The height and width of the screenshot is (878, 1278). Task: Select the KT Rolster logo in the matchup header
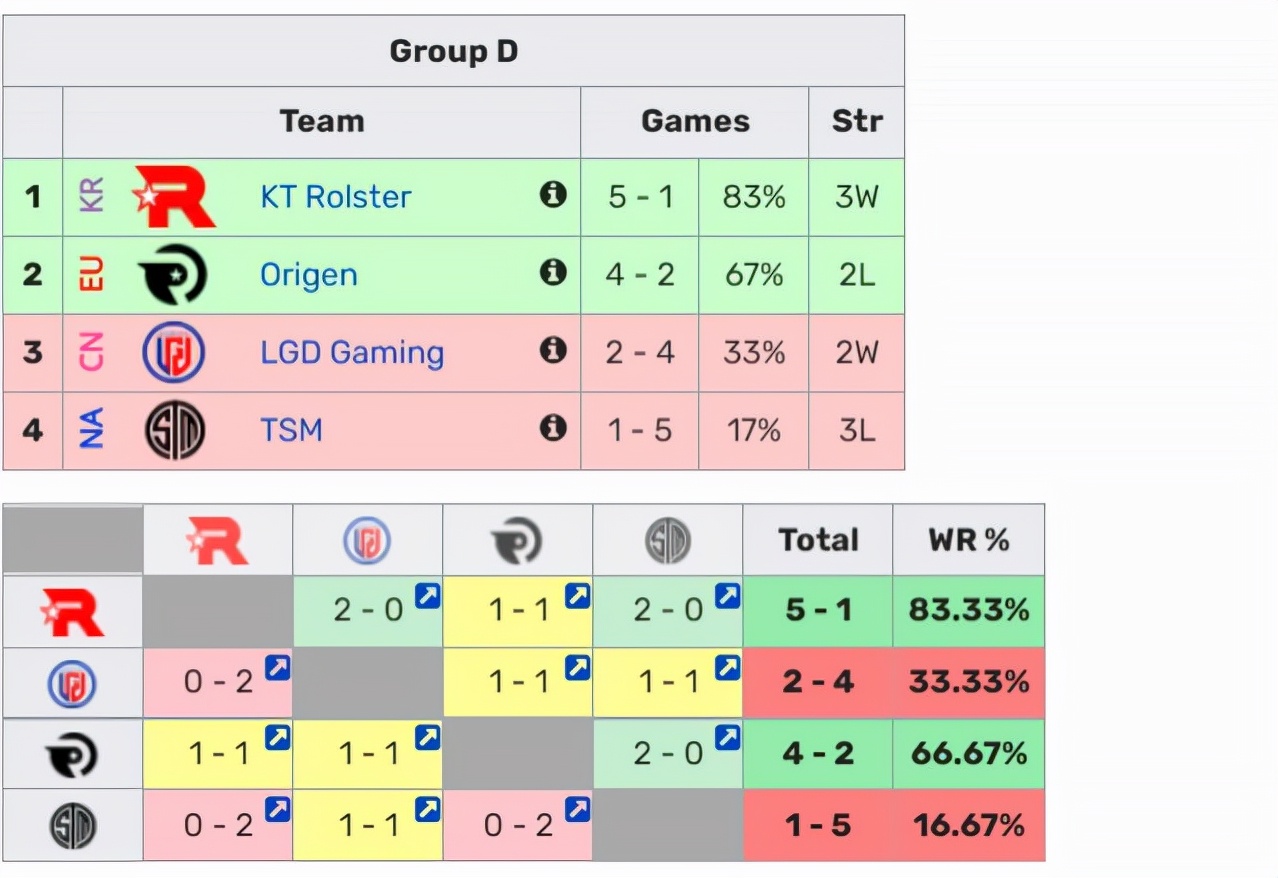[218, 538]
